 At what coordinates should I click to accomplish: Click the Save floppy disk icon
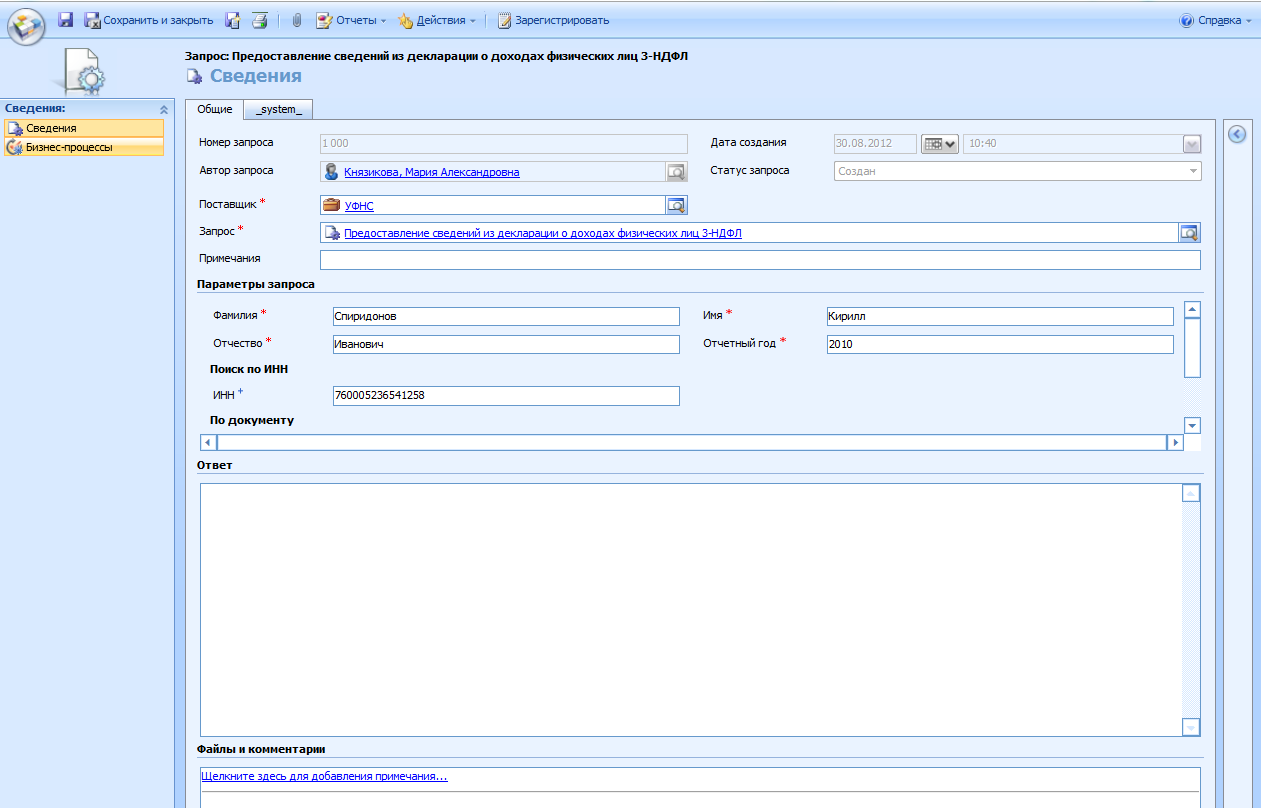[66, 20]
